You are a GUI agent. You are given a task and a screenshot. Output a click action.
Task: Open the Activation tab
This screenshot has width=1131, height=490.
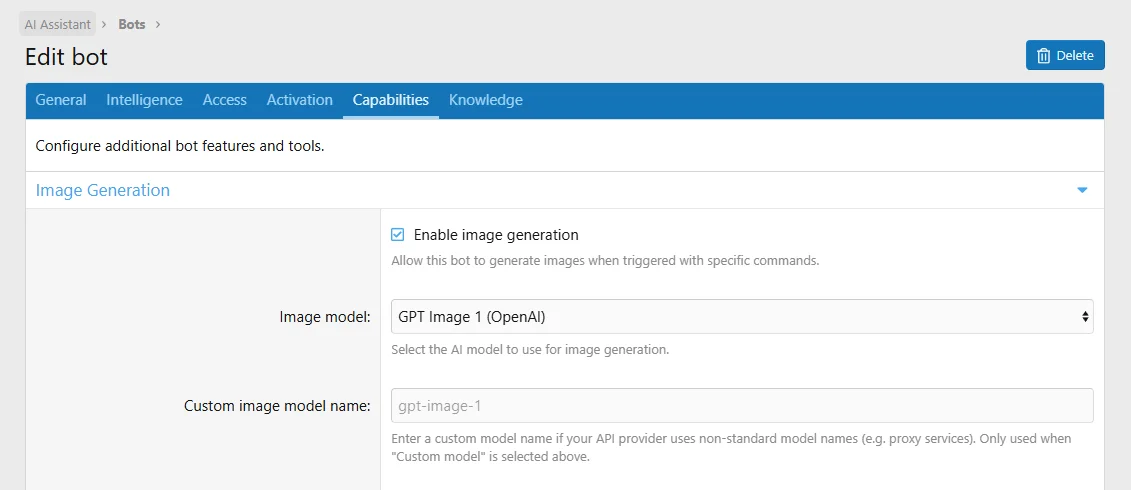coord(299,100)
